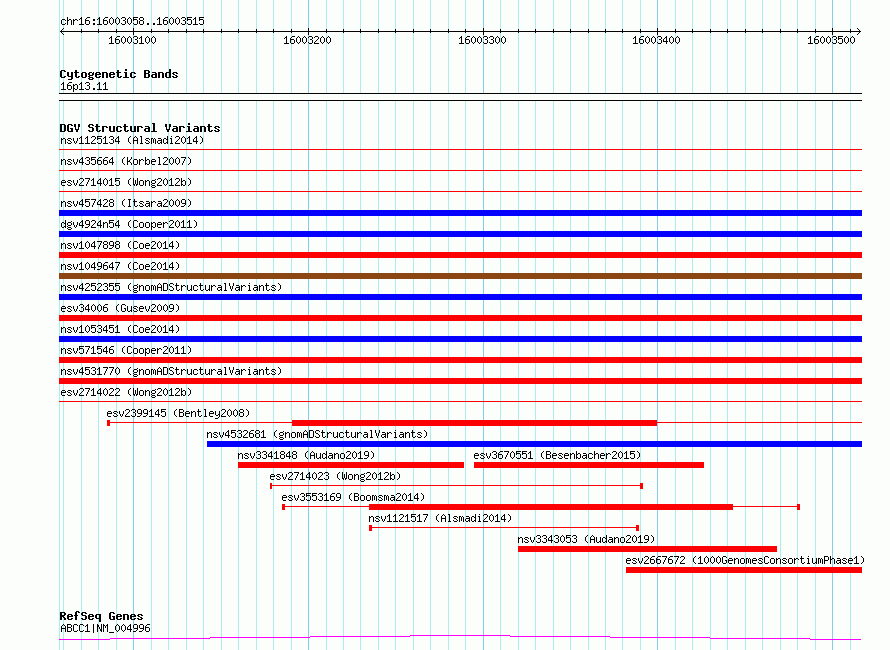Click the thin red line under nsv435664

click(460, 171)
